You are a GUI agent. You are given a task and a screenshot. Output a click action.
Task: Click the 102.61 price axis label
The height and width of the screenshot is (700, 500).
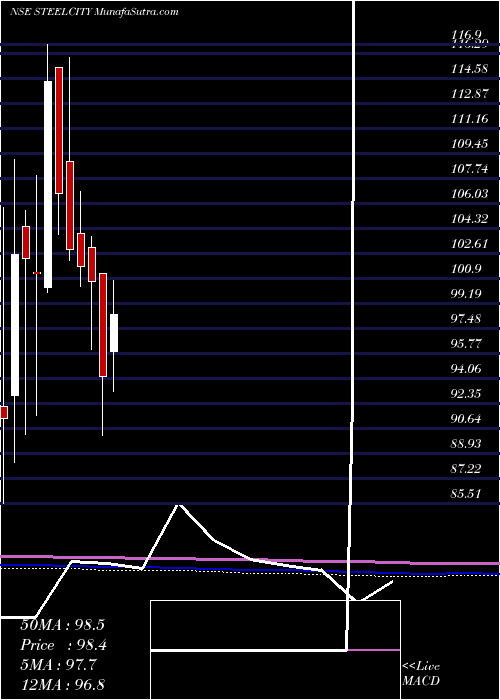click(x=470, y=244)
